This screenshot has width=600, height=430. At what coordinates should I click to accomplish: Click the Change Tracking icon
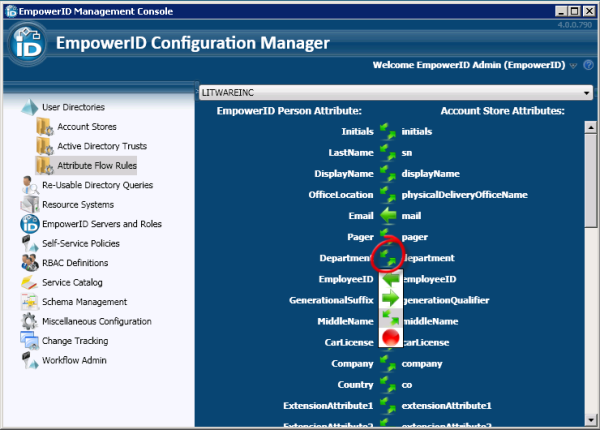[x=29, y=340]
